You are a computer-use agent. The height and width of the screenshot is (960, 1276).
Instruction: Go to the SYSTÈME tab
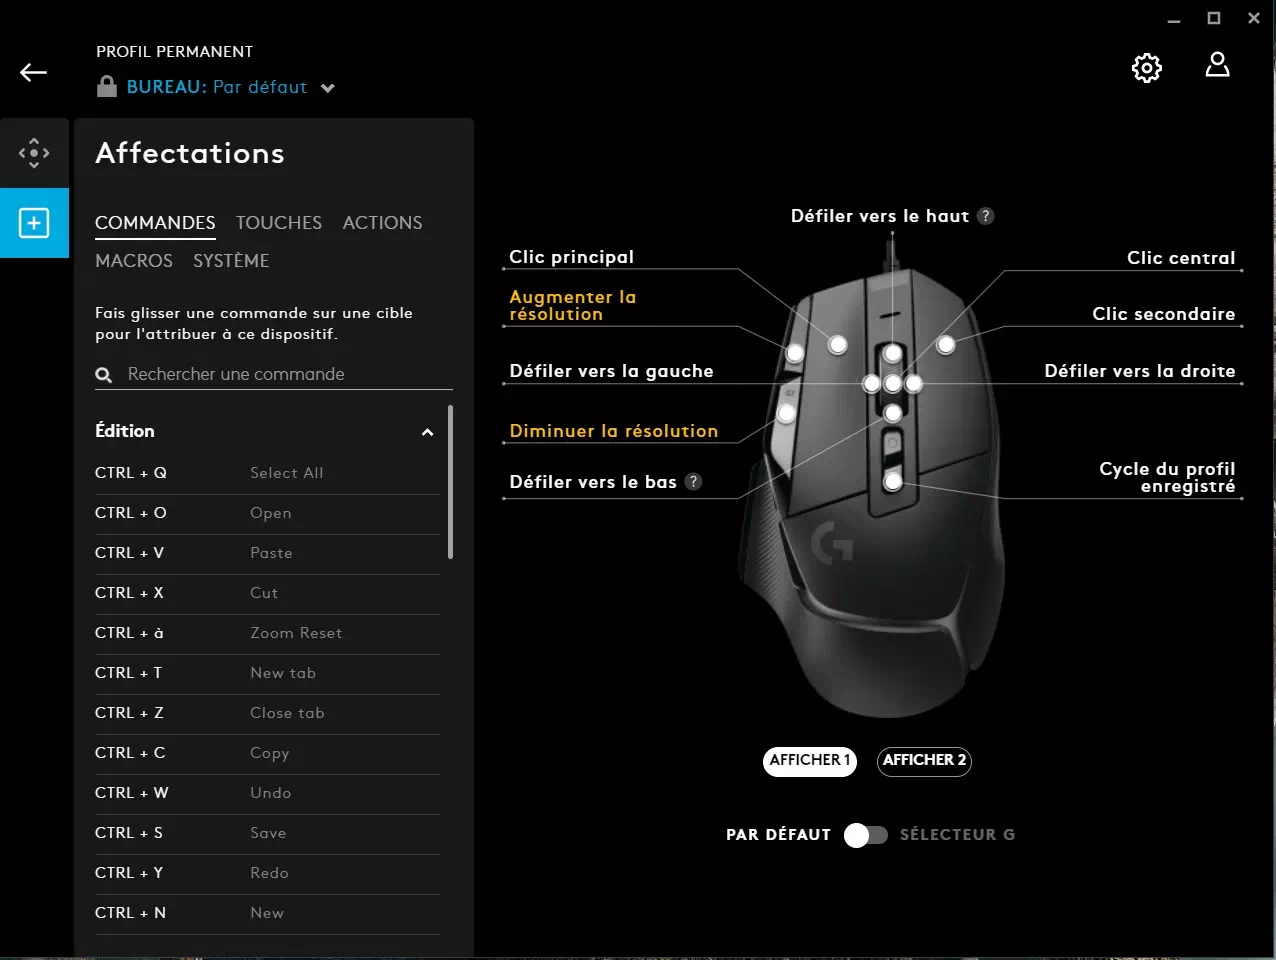click(x=231, y=261)
